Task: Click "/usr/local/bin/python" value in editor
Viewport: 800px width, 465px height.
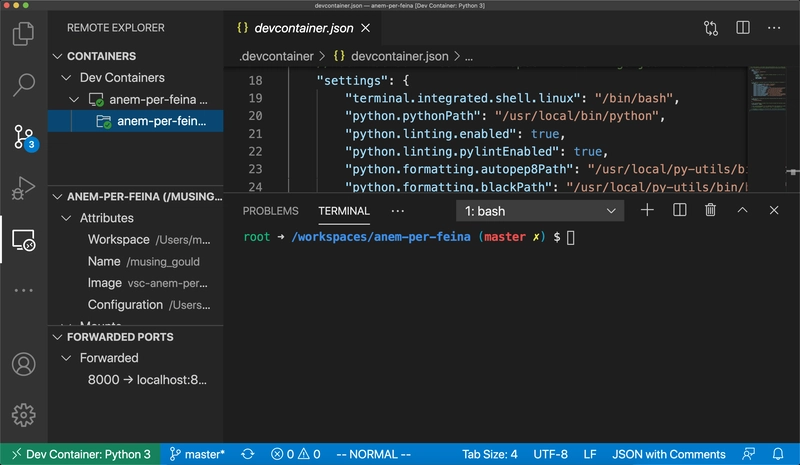Action: (x=577, y=116)
